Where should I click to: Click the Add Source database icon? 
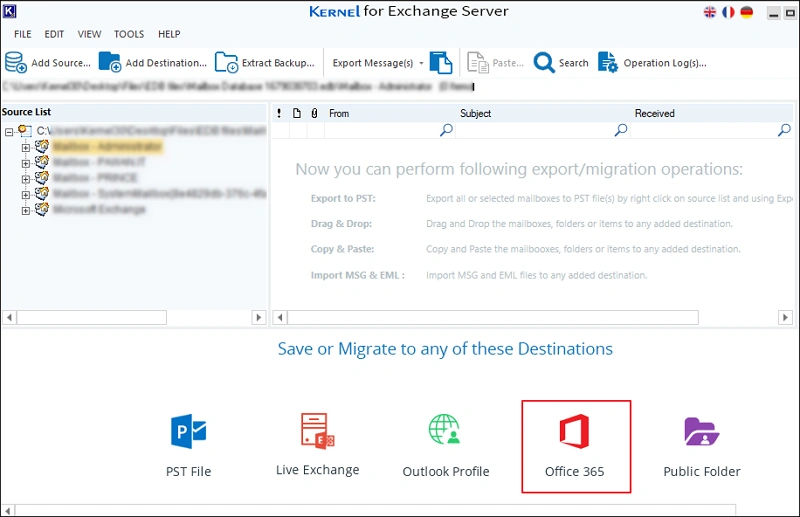[15, 62]
